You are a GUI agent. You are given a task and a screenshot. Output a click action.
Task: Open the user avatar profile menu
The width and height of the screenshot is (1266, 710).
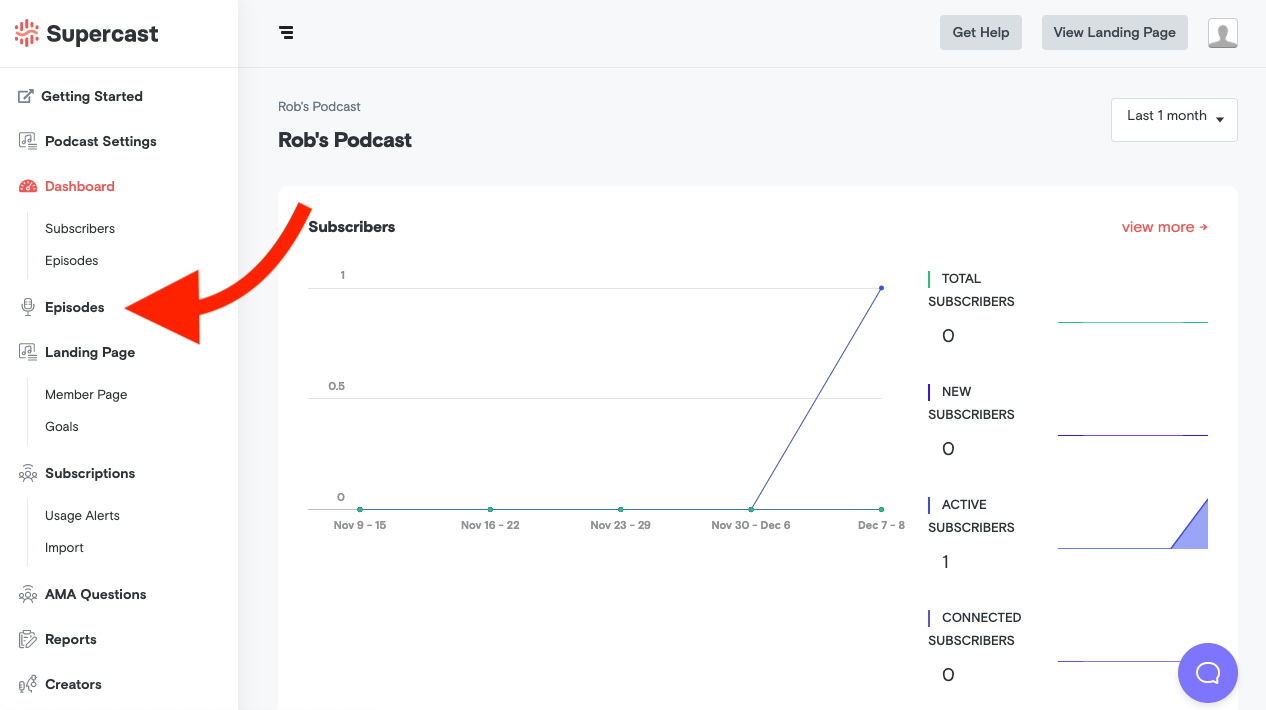point(1222,33)
